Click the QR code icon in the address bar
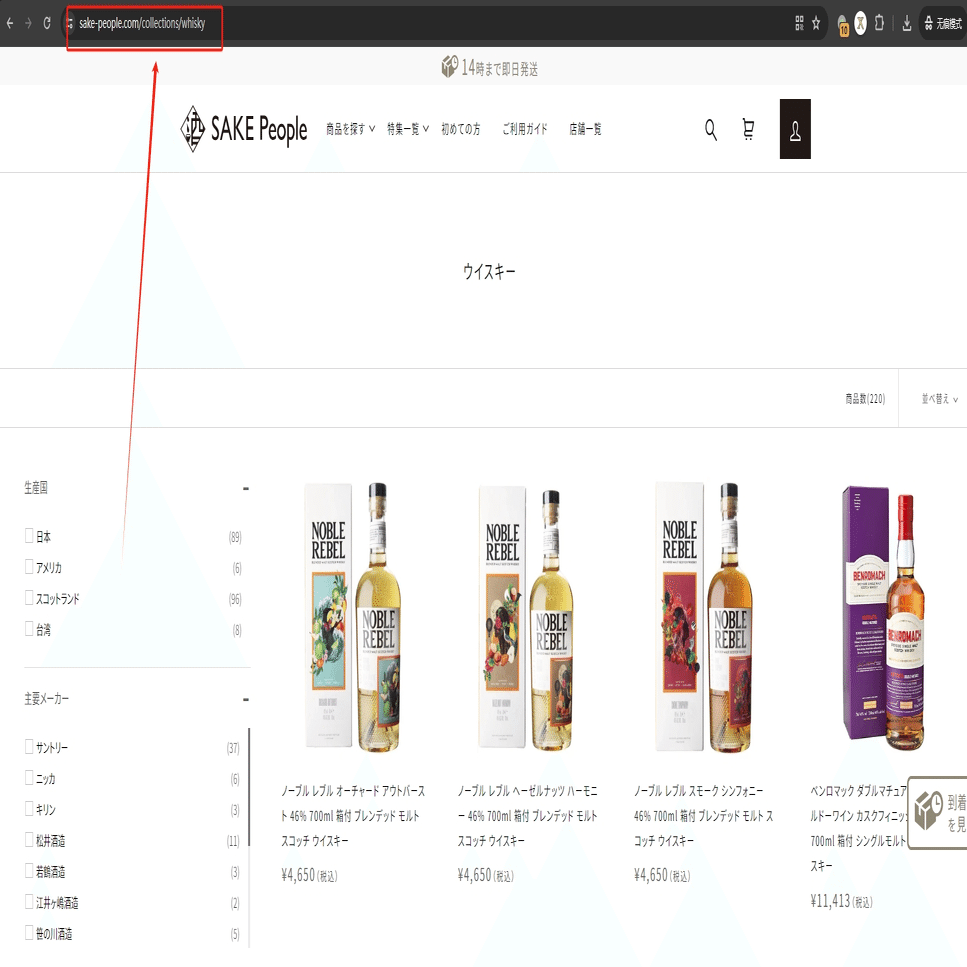967x967 pixels. pyautogui.click(x=799, y=23)
